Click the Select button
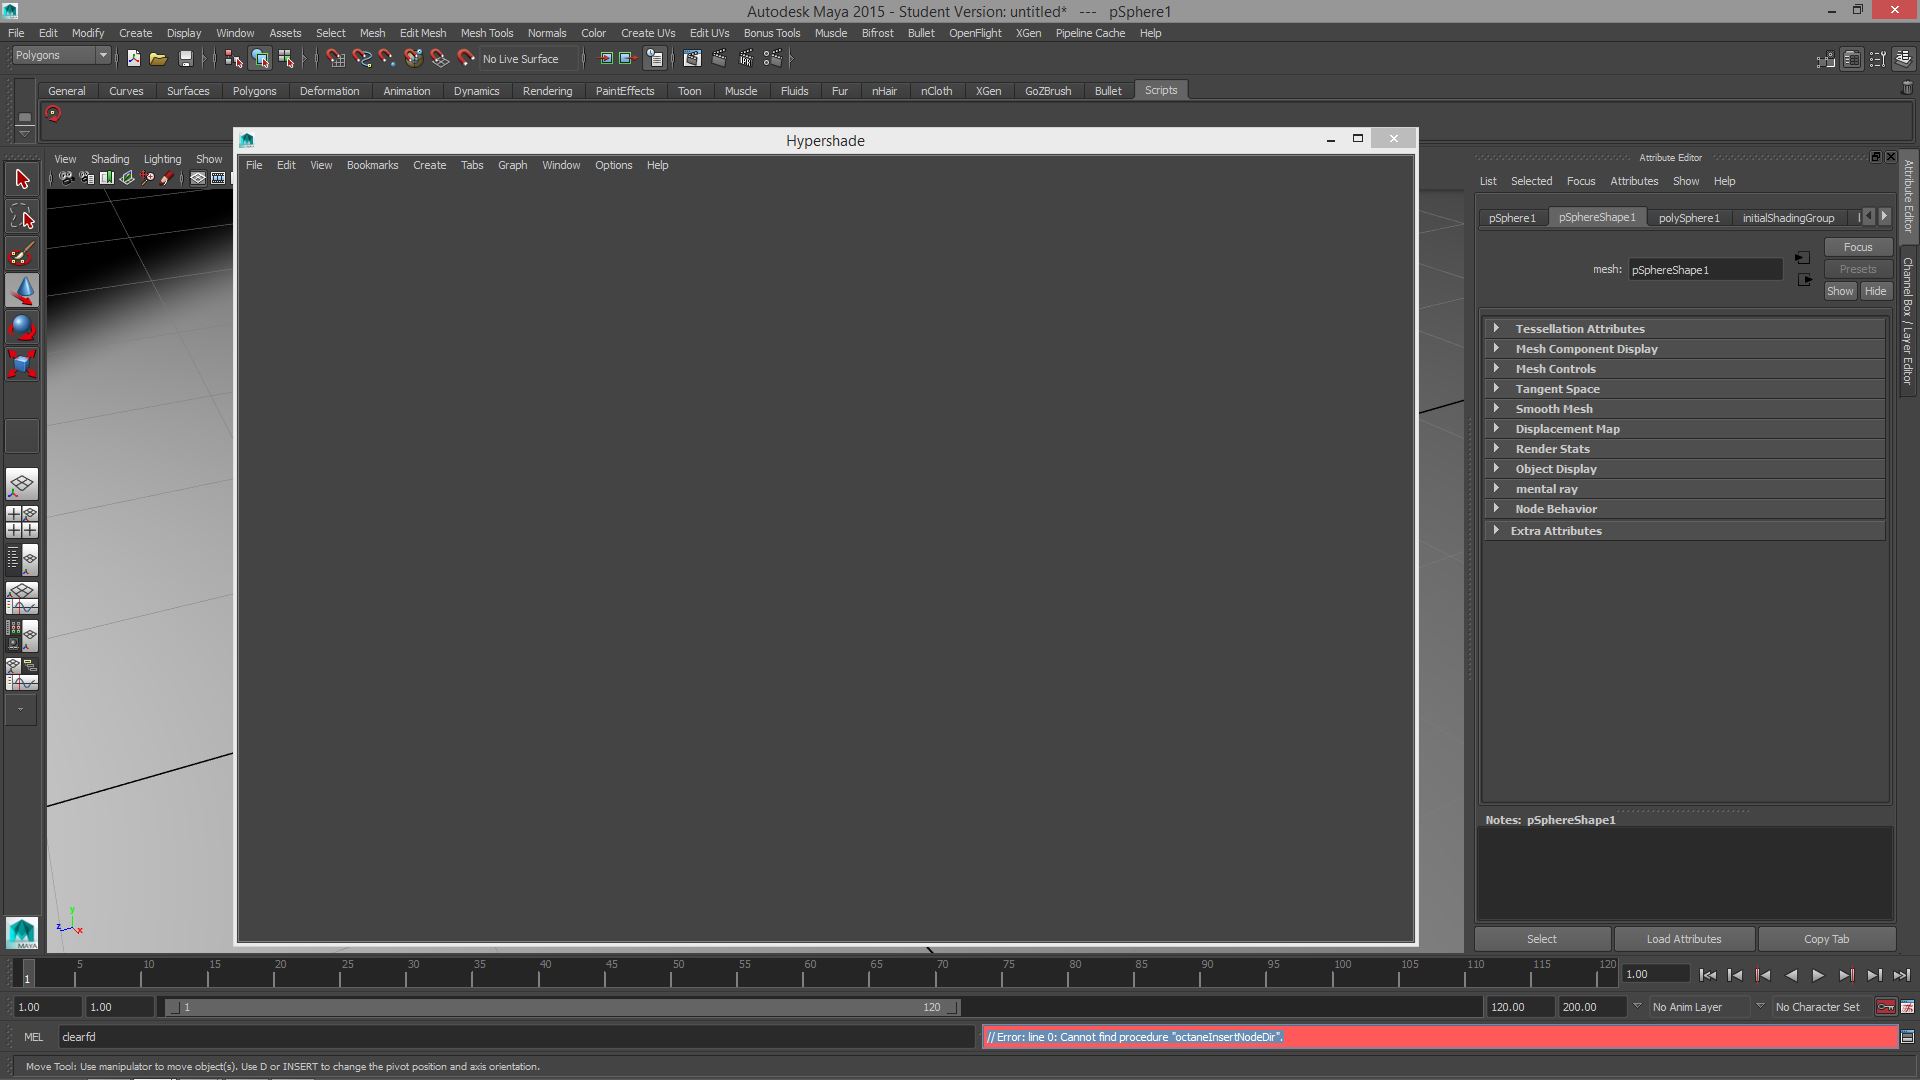The image size is (1920, 1080). [1542, 939]
